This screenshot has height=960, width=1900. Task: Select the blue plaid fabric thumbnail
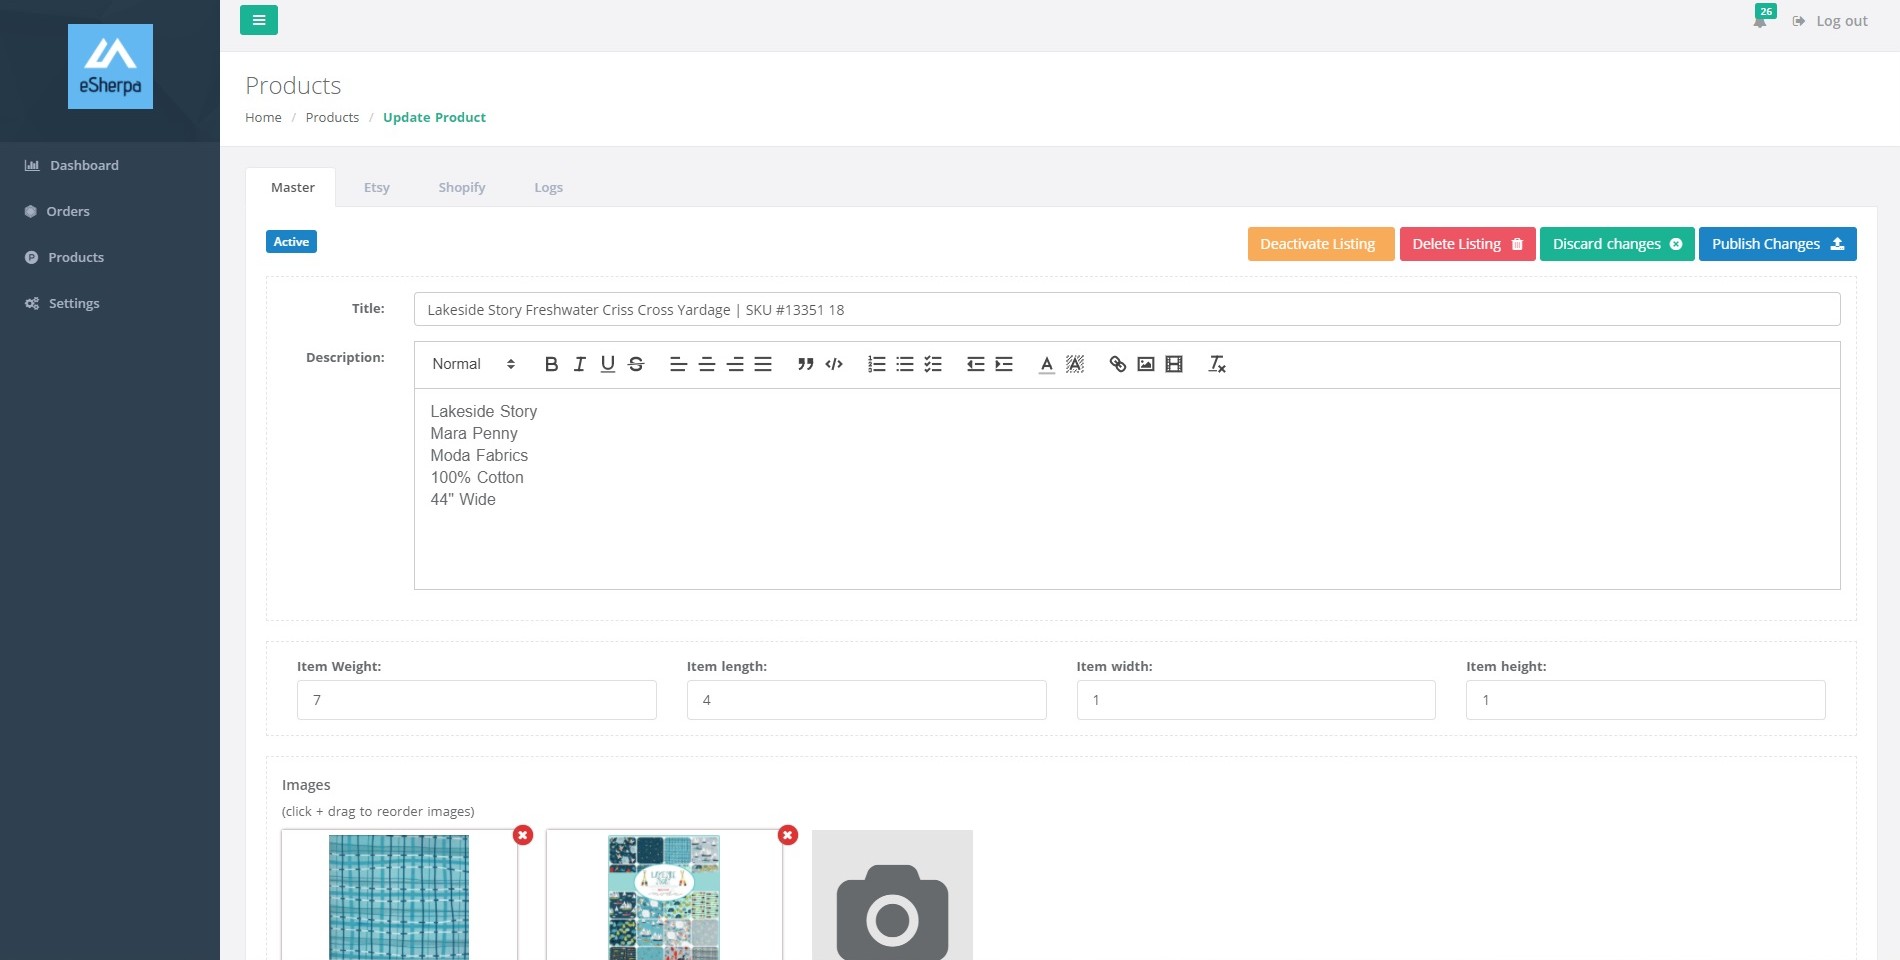tap(399, 896)
